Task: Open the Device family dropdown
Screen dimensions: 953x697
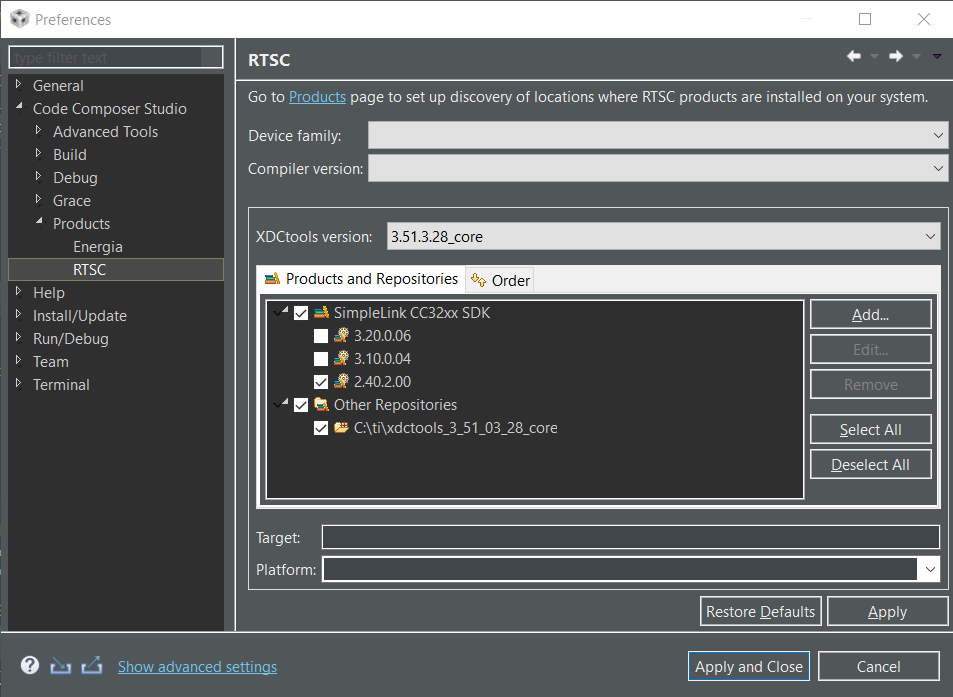Action: [938, 135]
